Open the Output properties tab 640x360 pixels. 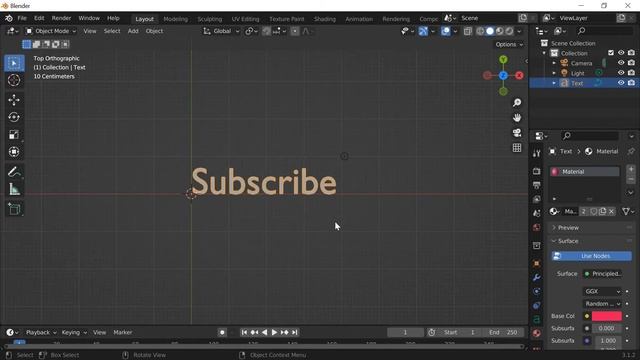(536, 185)
